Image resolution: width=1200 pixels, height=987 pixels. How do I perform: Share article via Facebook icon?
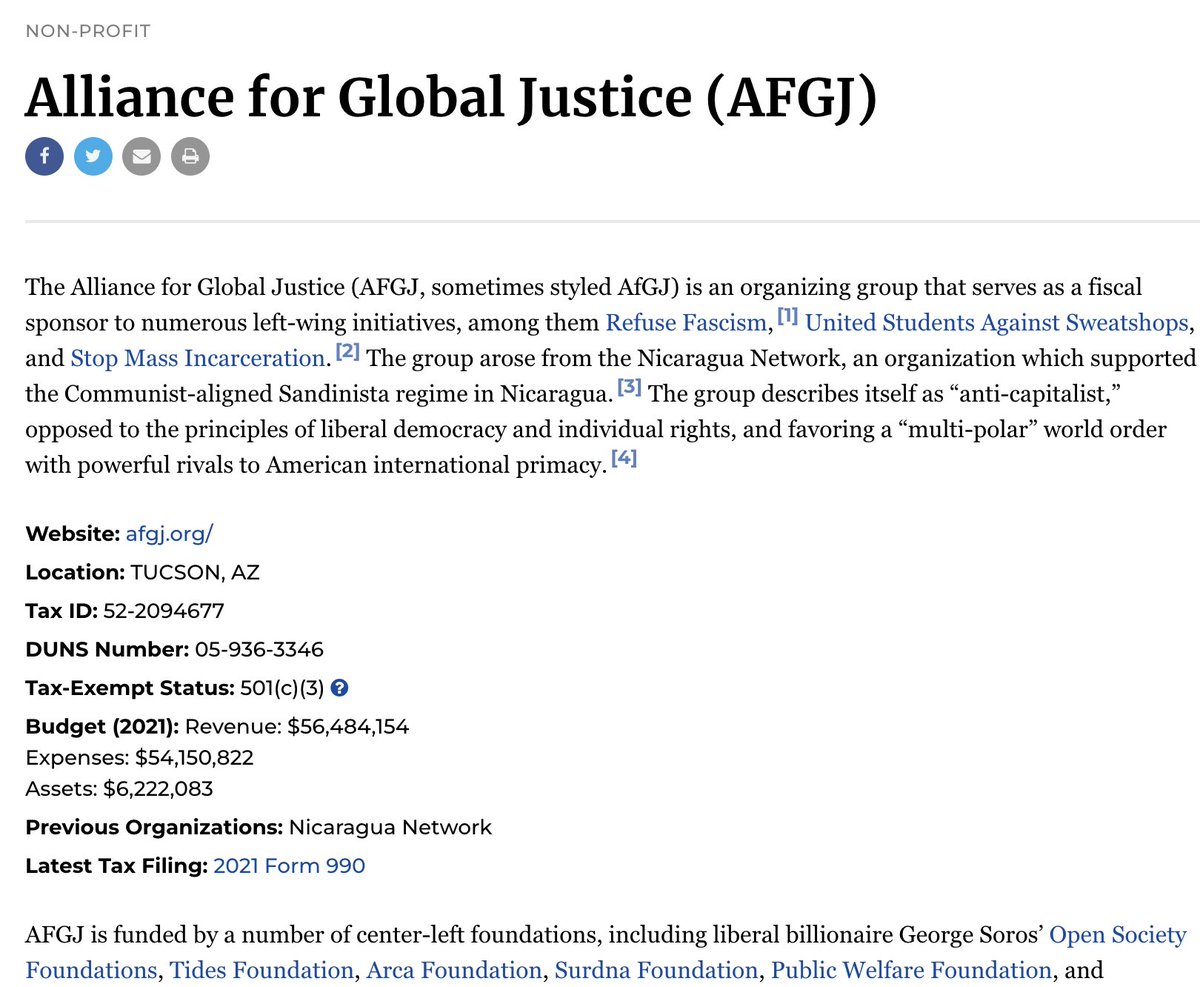coord(44,156)
